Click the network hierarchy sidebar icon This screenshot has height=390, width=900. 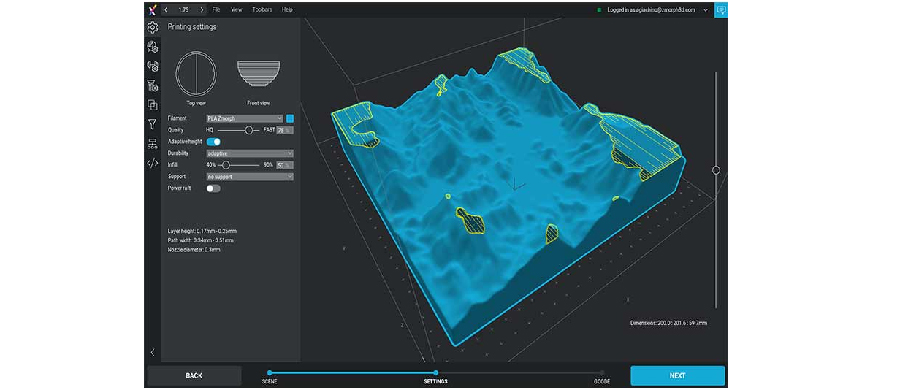tap(153, 144)
